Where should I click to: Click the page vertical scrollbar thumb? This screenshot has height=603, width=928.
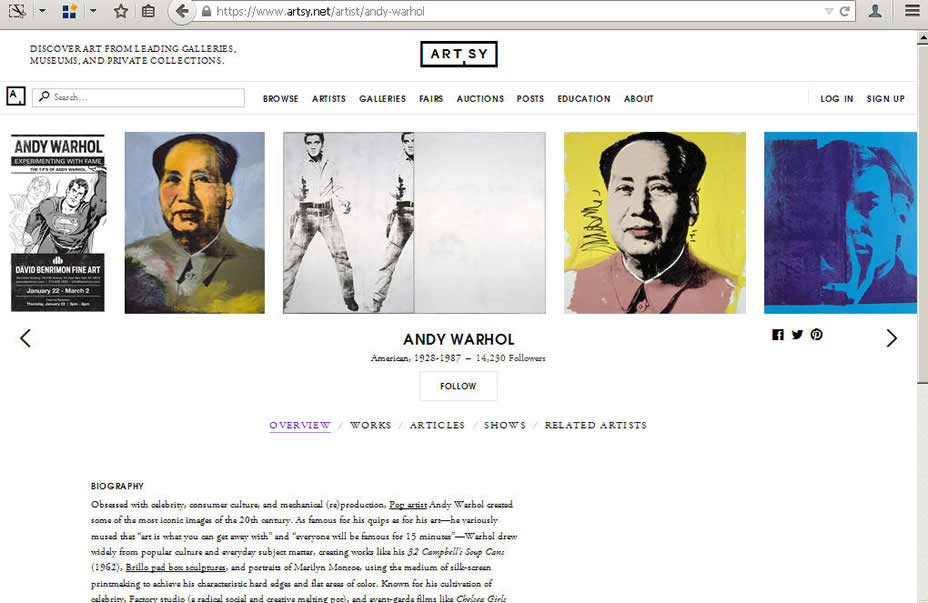tap(923, 213)
